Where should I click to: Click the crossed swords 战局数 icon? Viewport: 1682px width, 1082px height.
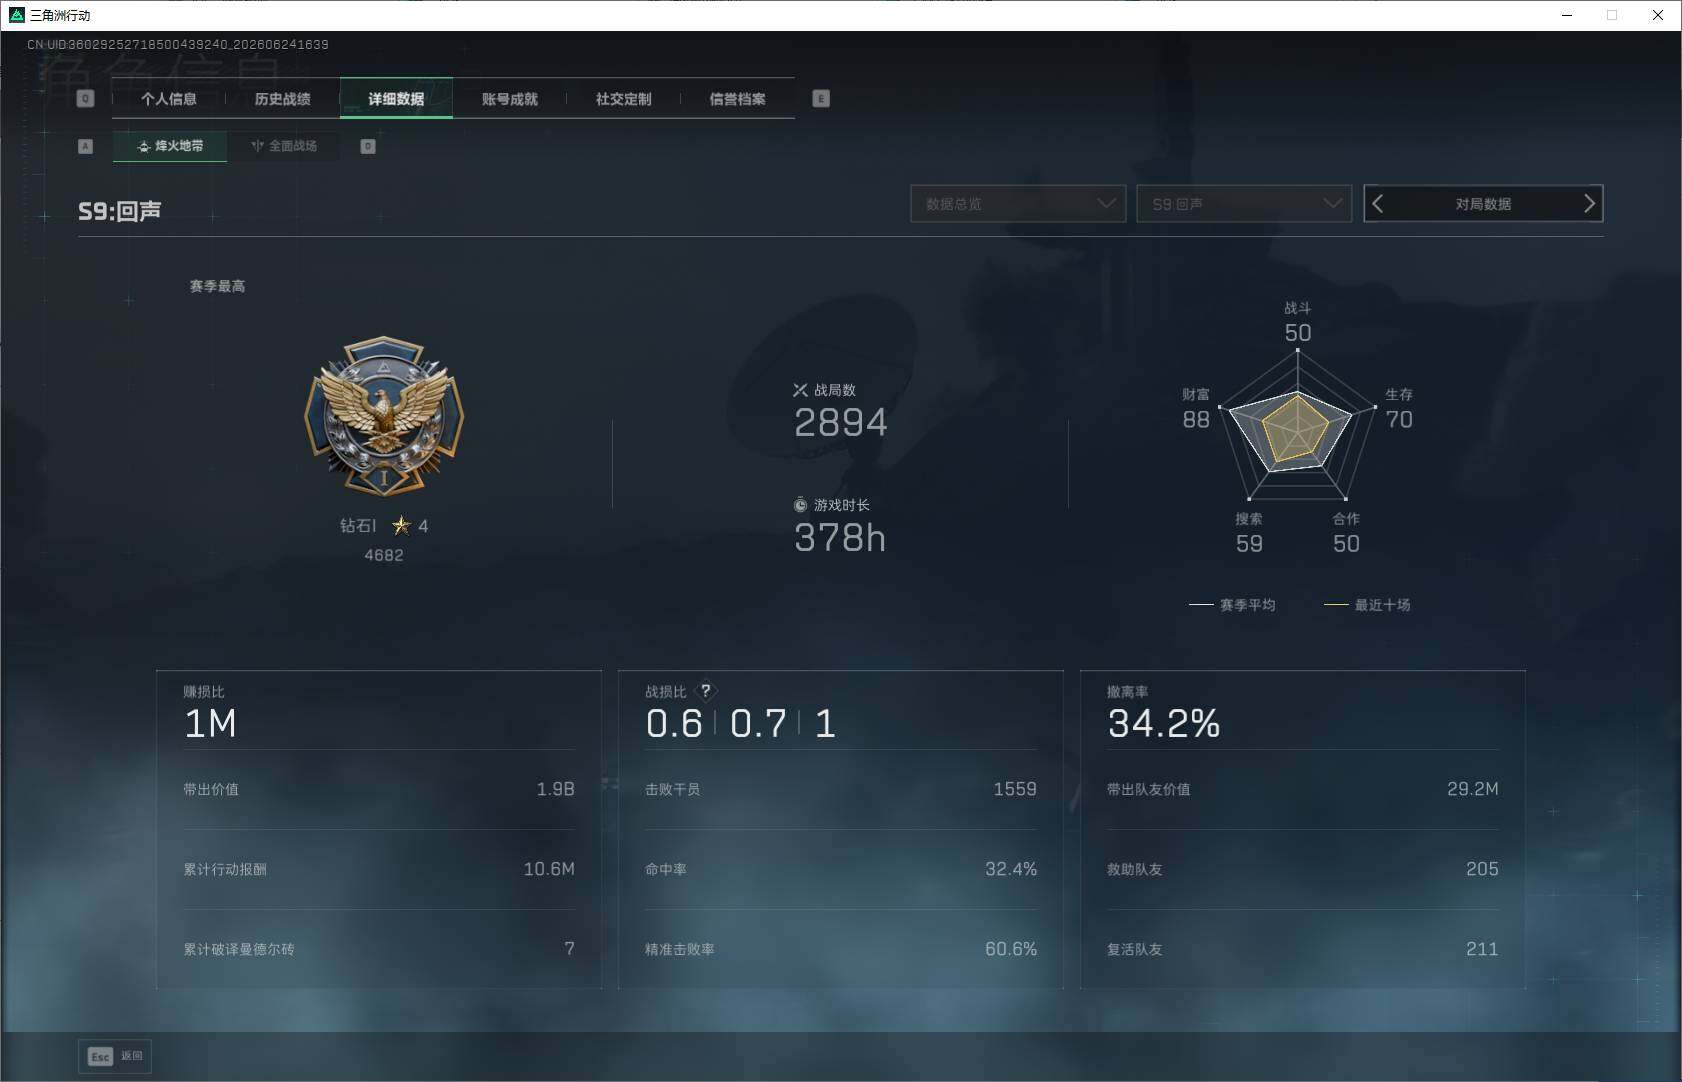(800, 390)
